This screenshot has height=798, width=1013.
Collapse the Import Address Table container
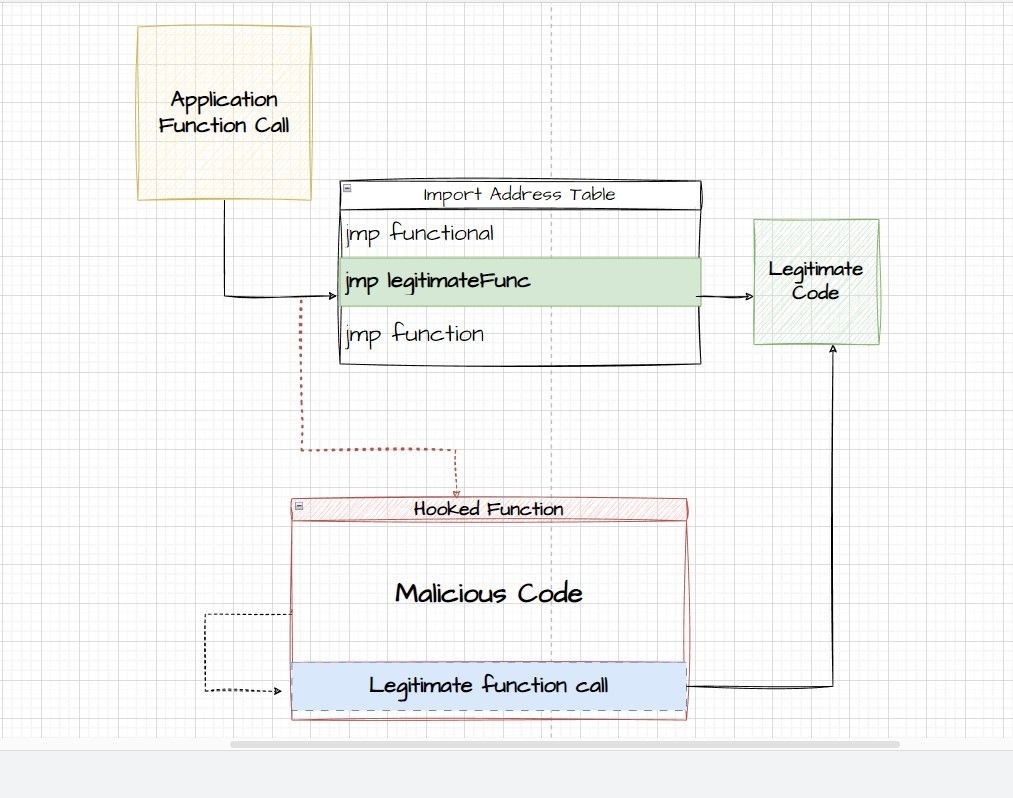click(347, 188)
